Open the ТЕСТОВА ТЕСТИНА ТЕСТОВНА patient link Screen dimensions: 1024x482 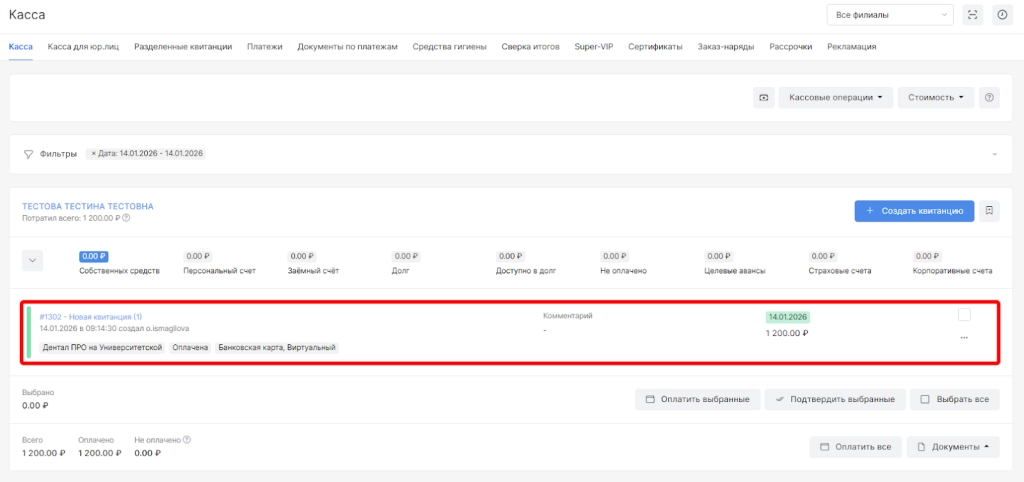point(88,206)
